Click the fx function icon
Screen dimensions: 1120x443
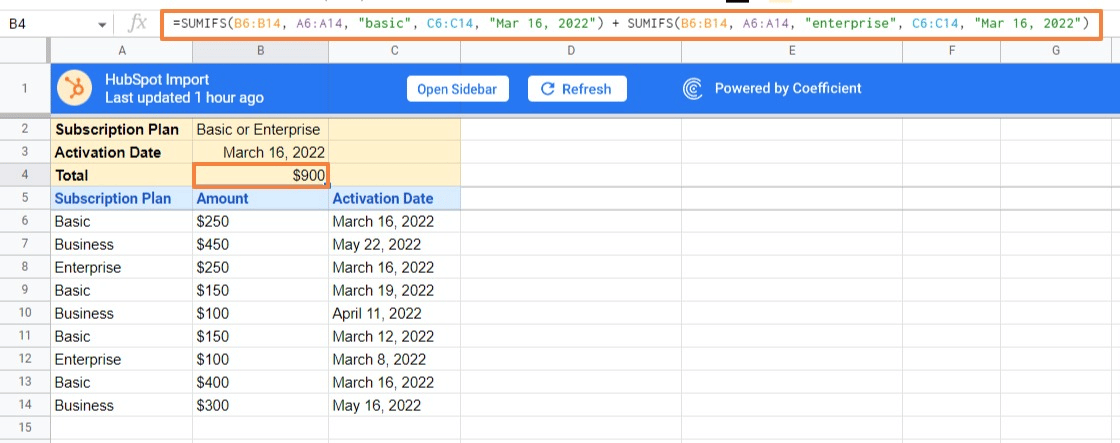139,23
